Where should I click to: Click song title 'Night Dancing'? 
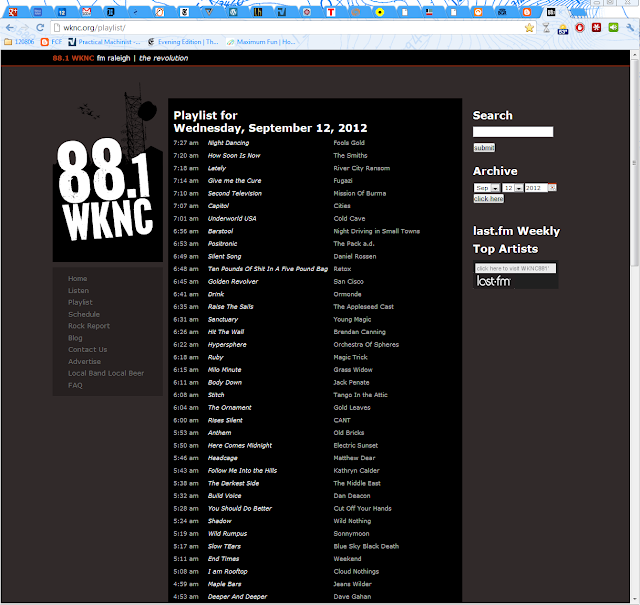pyautogui.click(x=228, y=143)
